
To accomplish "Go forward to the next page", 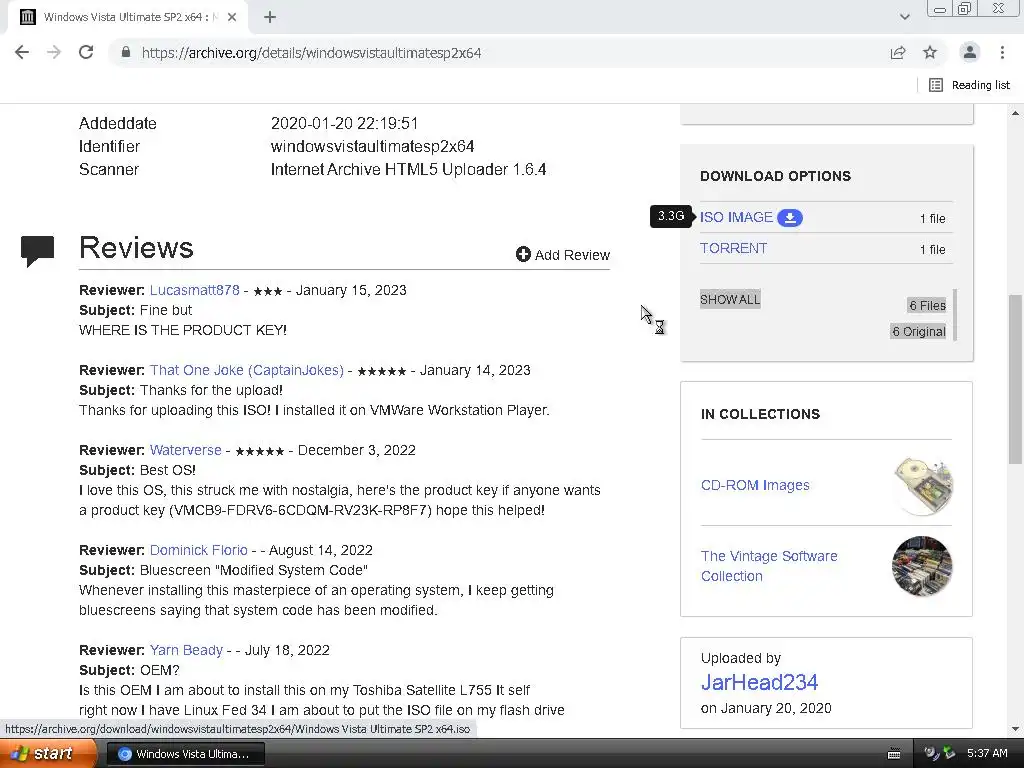I will (54, 53).
